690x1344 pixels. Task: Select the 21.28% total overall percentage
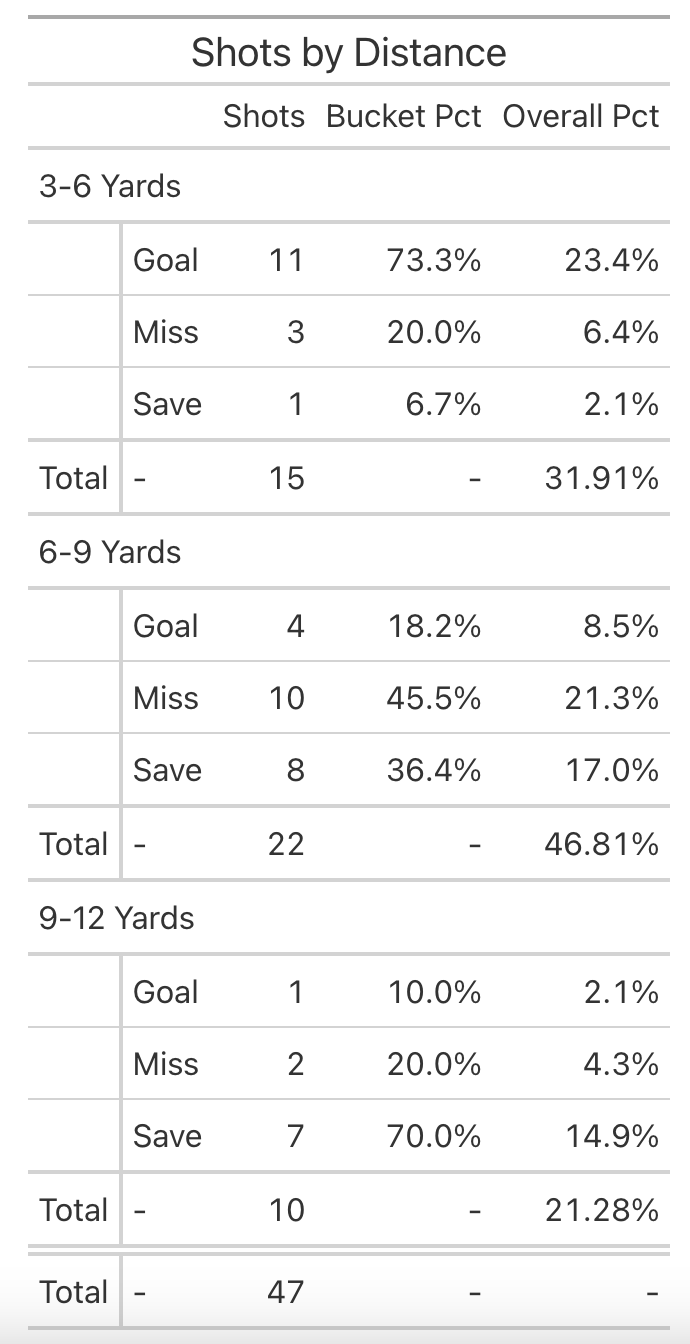click(x=602, y=1210)
